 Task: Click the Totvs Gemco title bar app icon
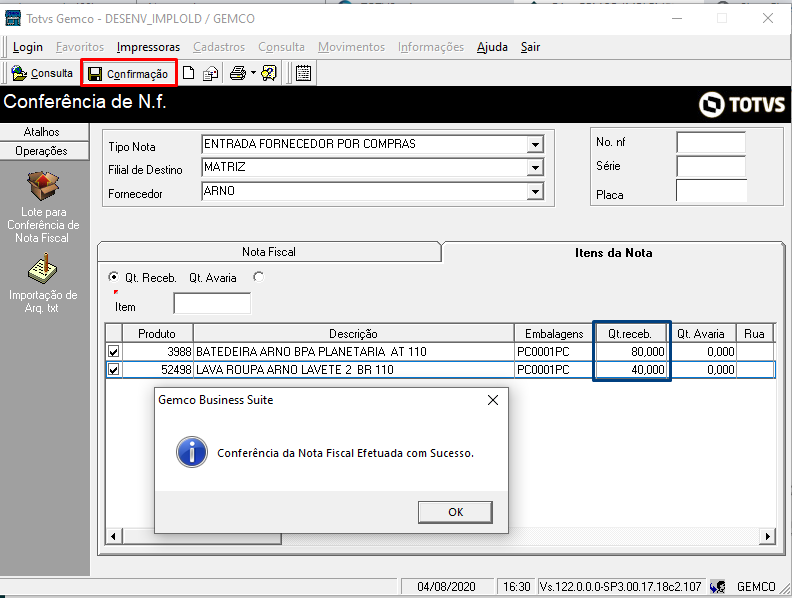13,18
